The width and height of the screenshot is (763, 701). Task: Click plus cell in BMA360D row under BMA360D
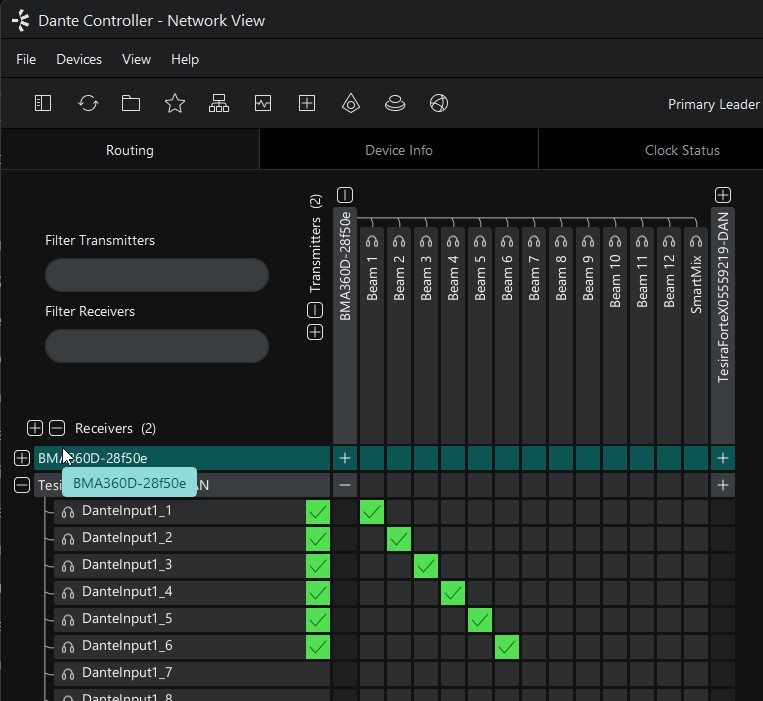(345, 458)
